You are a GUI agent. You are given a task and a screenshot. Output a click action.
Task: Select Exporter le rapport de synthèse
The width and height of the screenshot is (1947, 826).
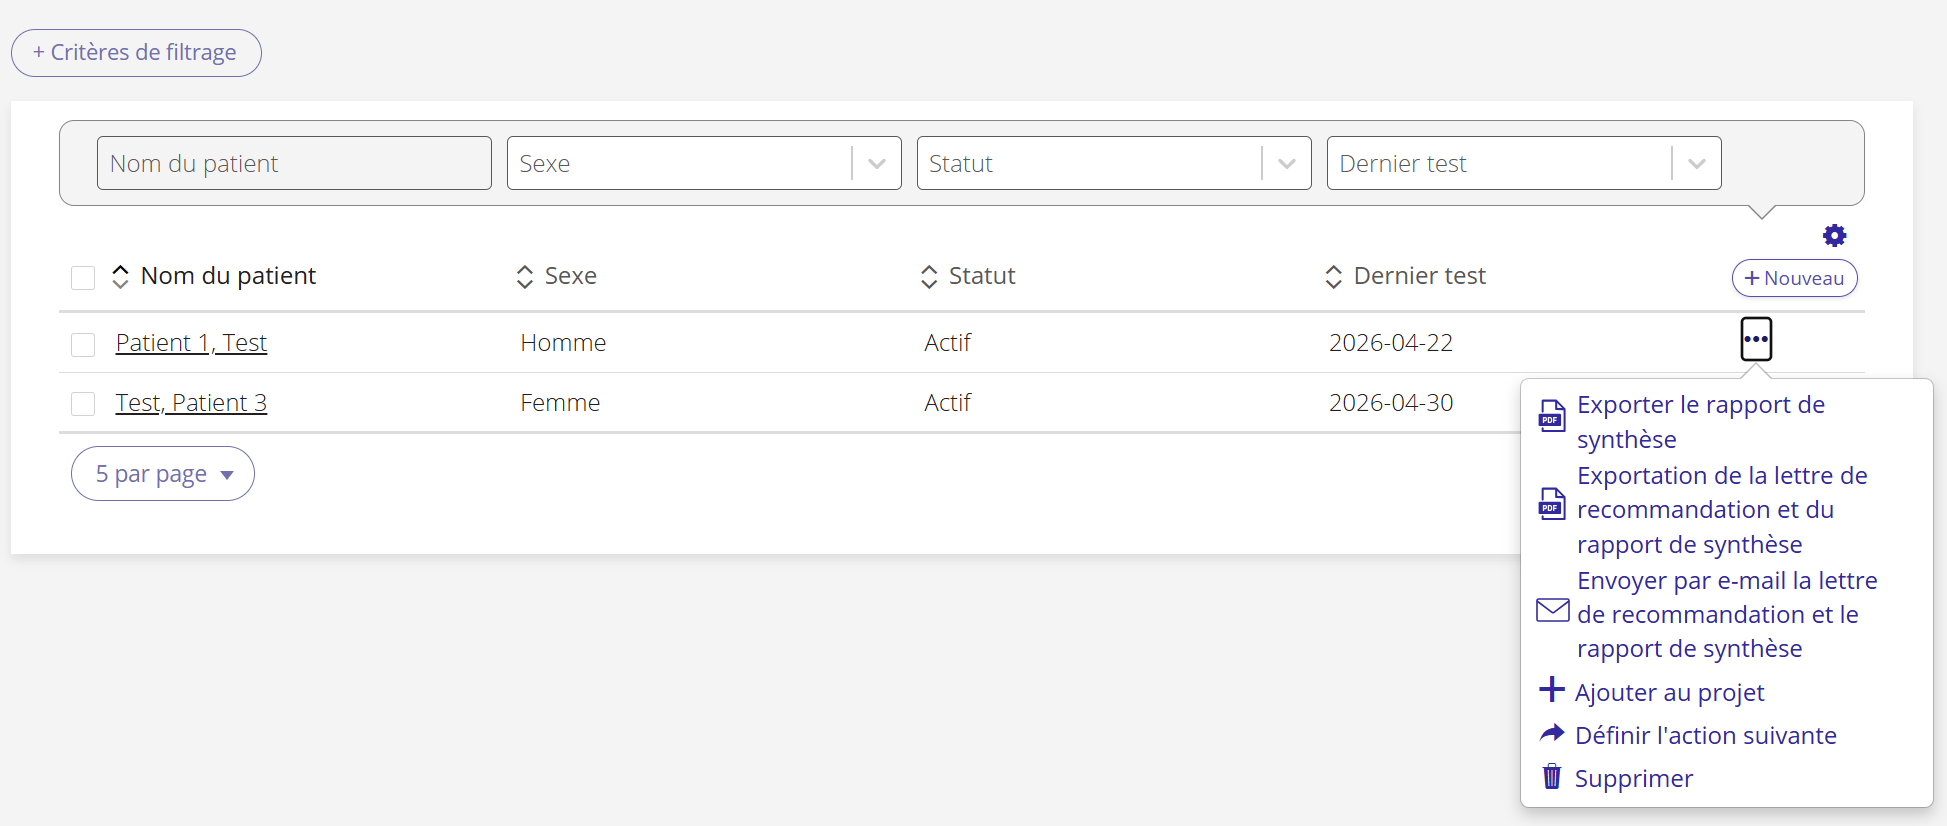click(x=1700, y=422)
